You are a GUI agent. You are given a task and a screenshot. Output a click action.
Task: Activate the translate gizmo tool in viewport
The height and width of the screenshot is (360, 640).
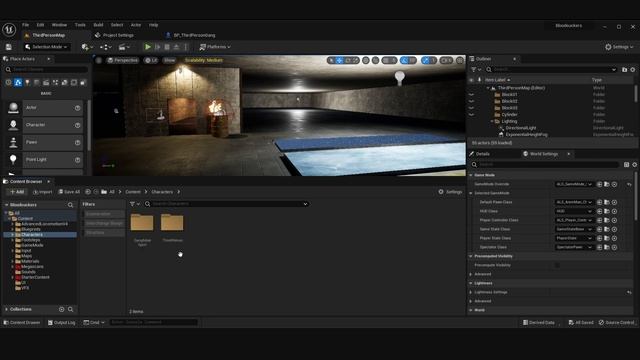point(340,60)
